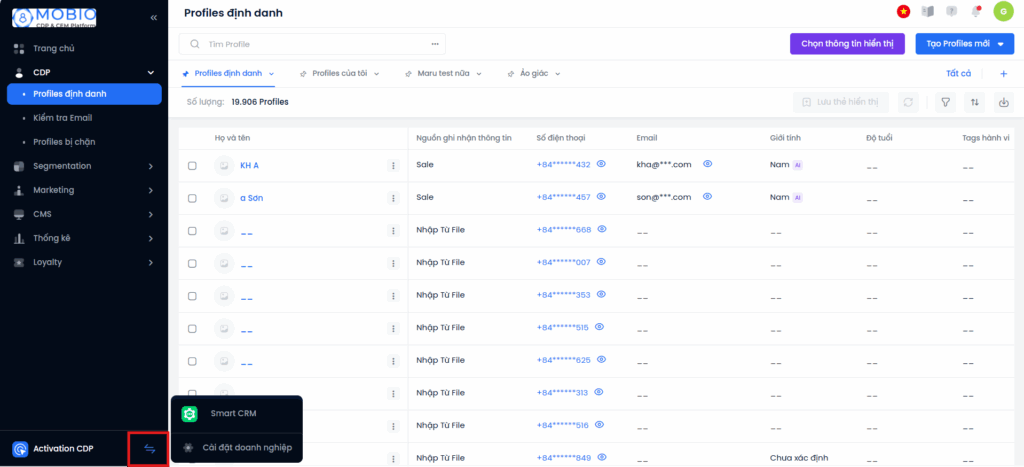
Task: Open the Maru test nữa tab dropdown arrow
Action: 479,74
